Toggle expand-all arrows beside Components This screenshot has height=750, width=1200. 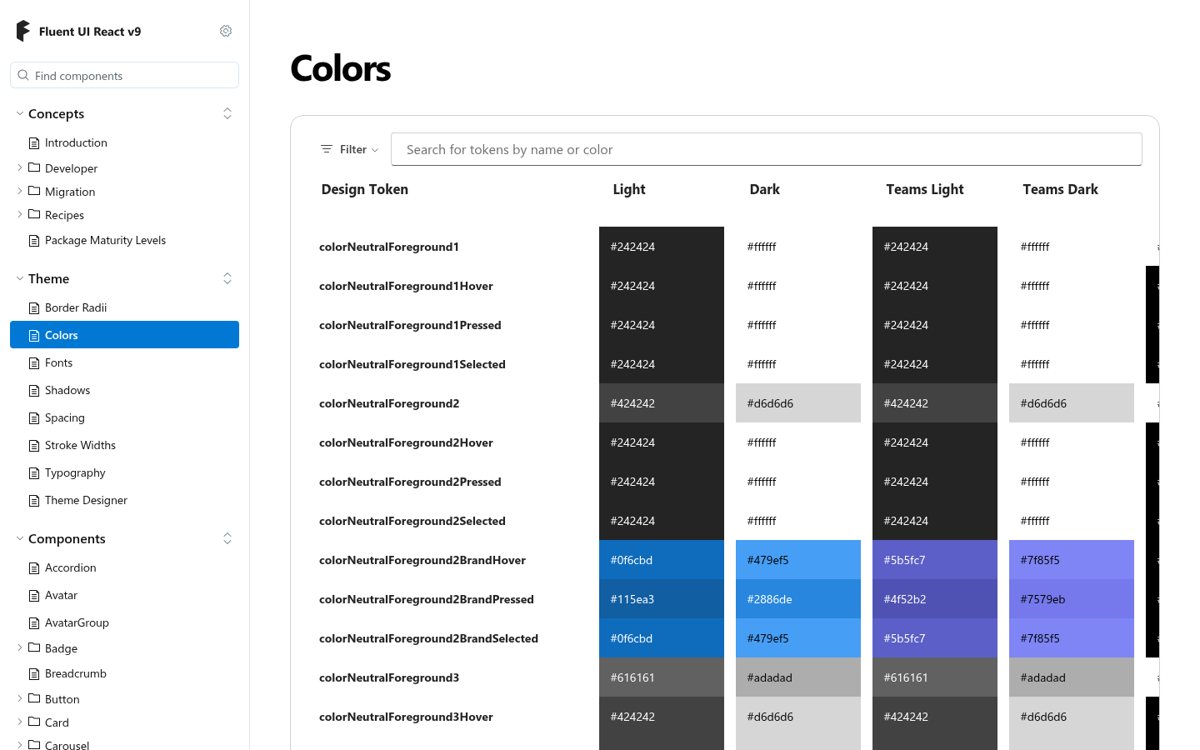[227, 539]
